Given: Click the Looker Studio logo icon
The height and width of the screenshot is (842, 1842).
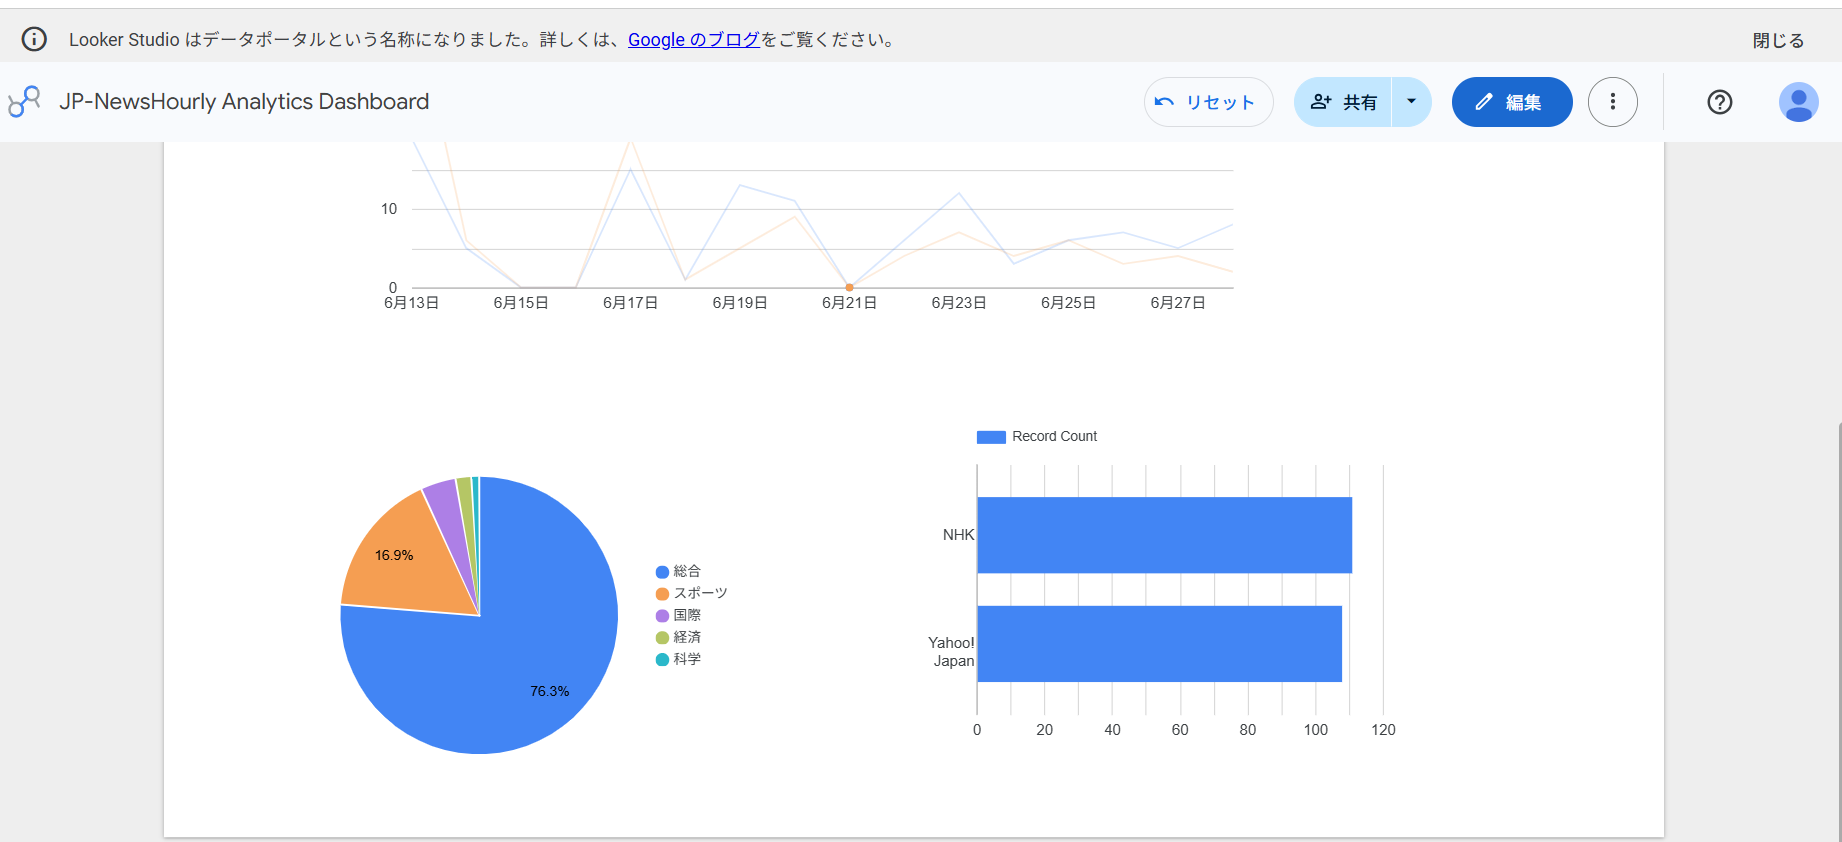Looking at the screenshot, I should [24, 101].
